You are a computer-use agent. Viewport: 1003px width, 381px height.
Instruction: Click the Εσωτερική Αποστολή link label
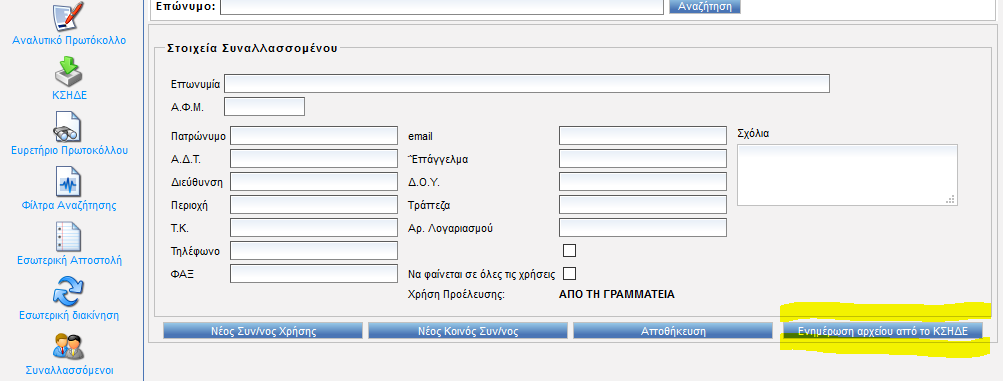[69, 261]
